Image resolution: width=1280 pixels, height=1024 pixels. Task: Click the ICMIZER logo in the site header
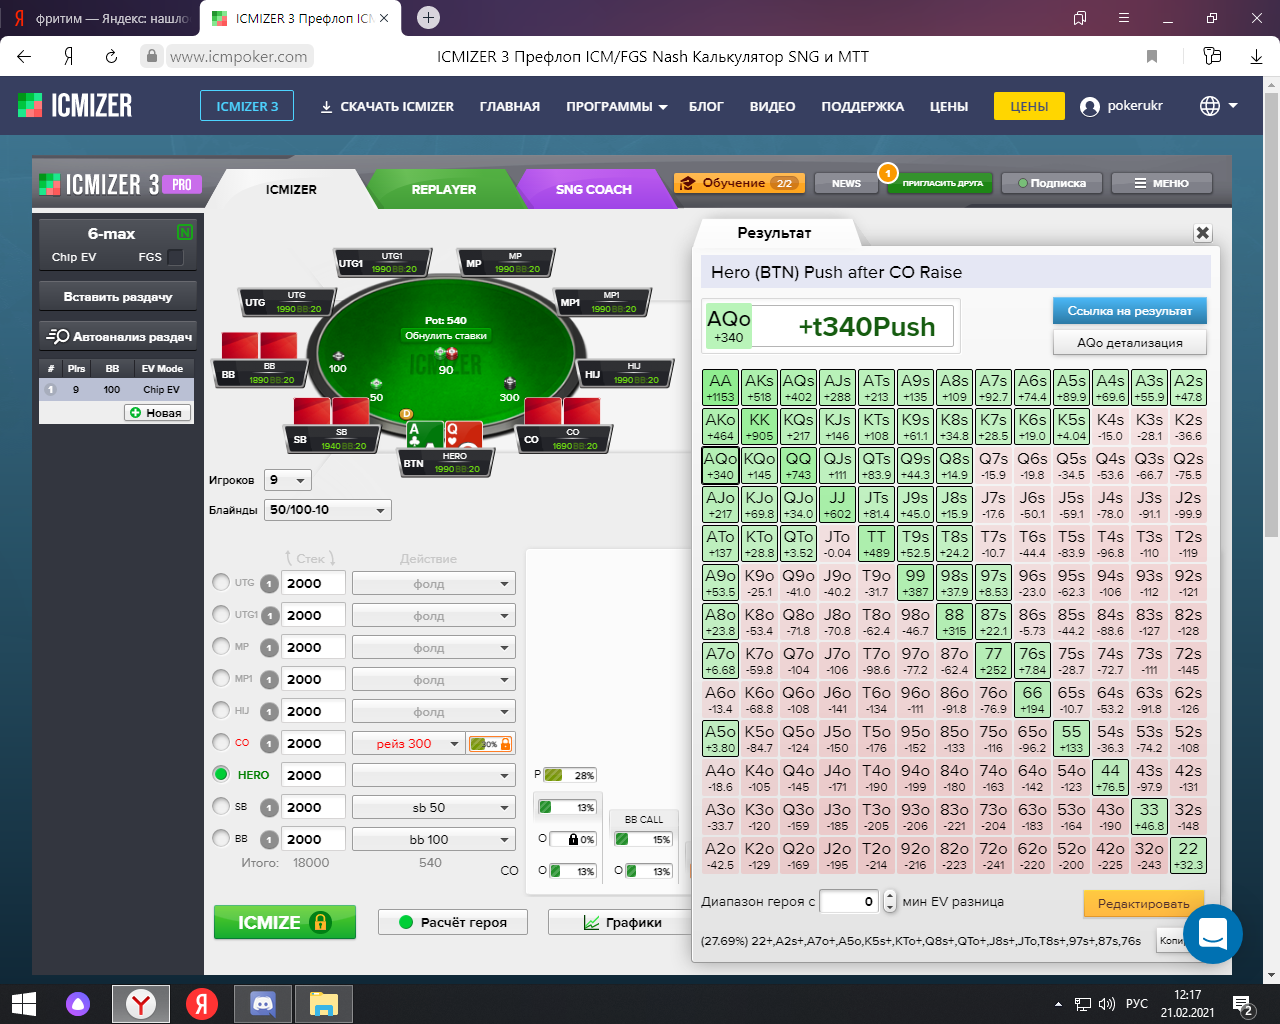click(75, 105)
